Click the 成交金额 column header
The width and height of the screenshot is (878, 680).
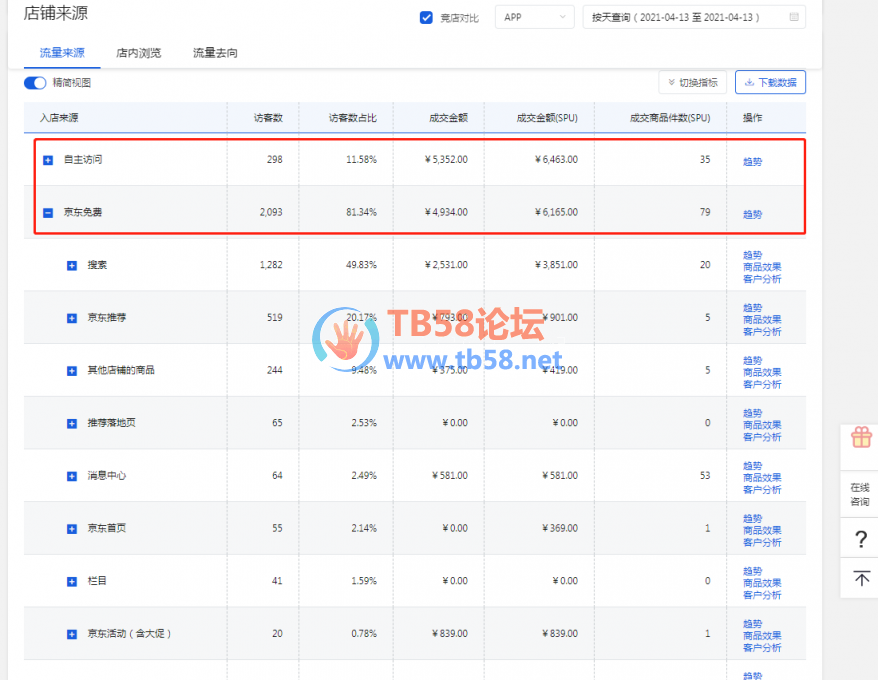tap(449, 118)
